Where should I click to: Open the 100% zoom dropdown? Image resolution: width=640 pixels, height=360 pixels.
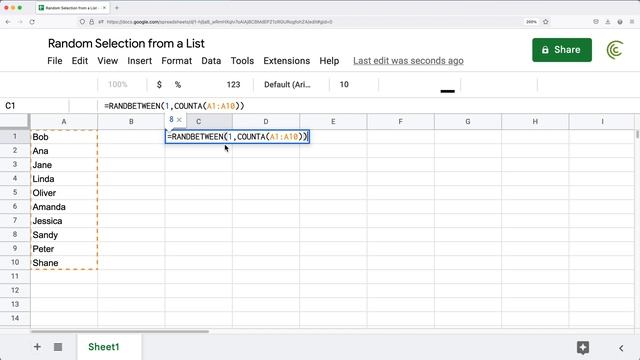coord(118,84)
